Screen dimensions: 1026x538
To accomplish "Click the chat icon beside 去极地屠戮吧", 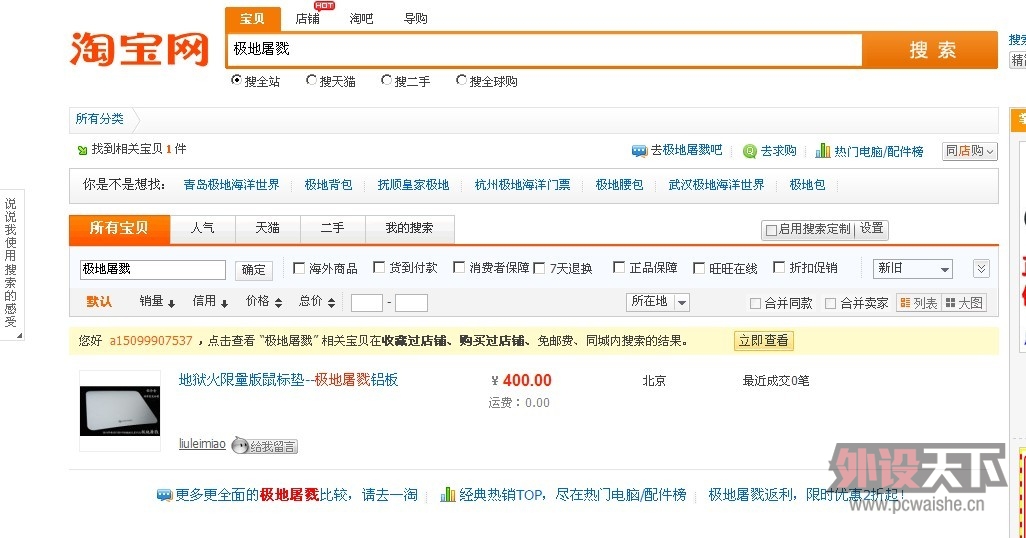I will pos(639,151).
